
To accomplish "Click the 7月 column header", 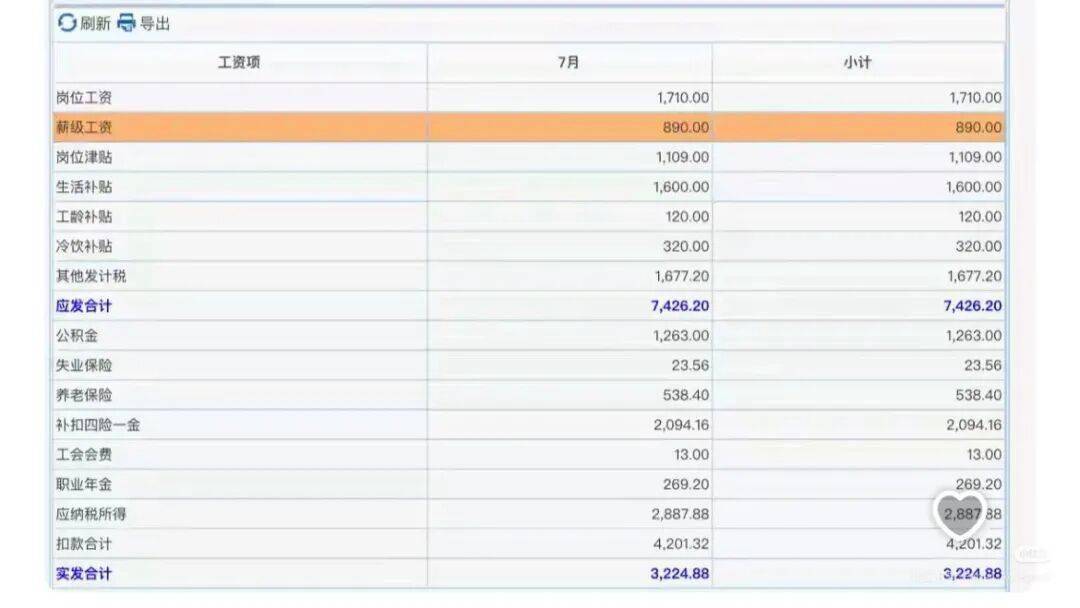I will 568,63.
